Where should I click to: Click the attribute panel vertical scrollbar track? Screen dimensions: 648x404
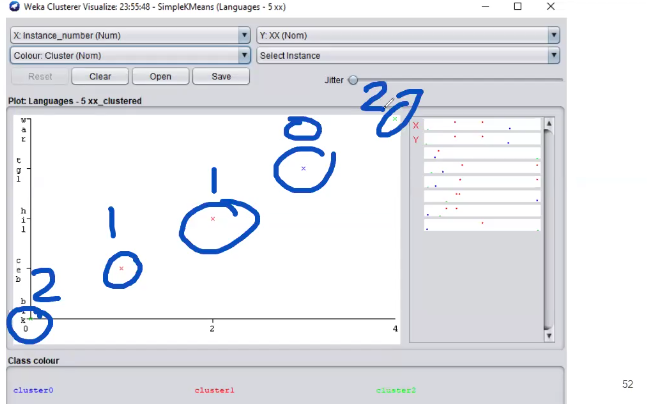(x=549, y=230)
